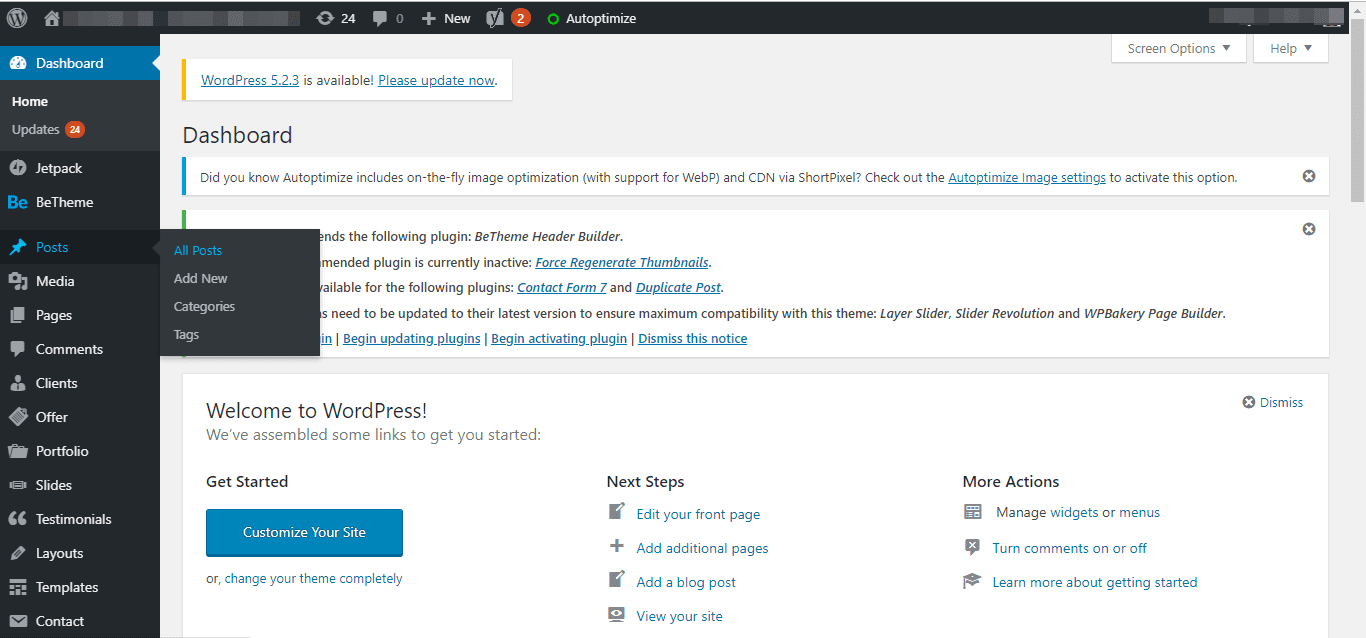Click Autoptimize text in admin bar
1366x638 pixels.
(x=601, y=18)
